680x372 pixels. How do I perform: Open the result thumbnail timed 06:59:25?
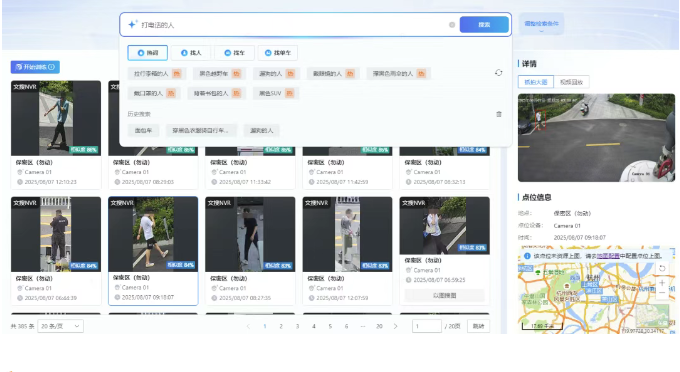[445, 225]
